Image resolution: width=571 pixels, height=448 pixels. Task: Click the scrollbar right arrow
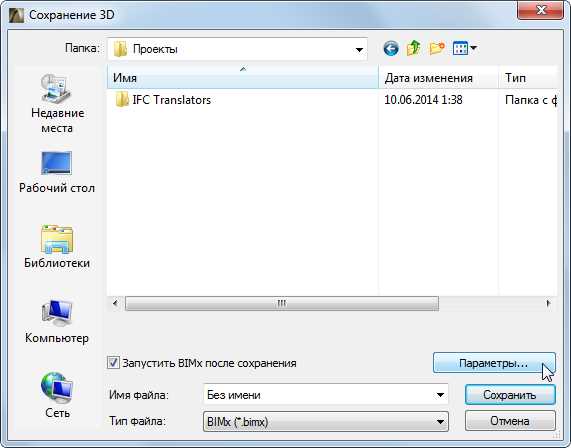[549, 303]
